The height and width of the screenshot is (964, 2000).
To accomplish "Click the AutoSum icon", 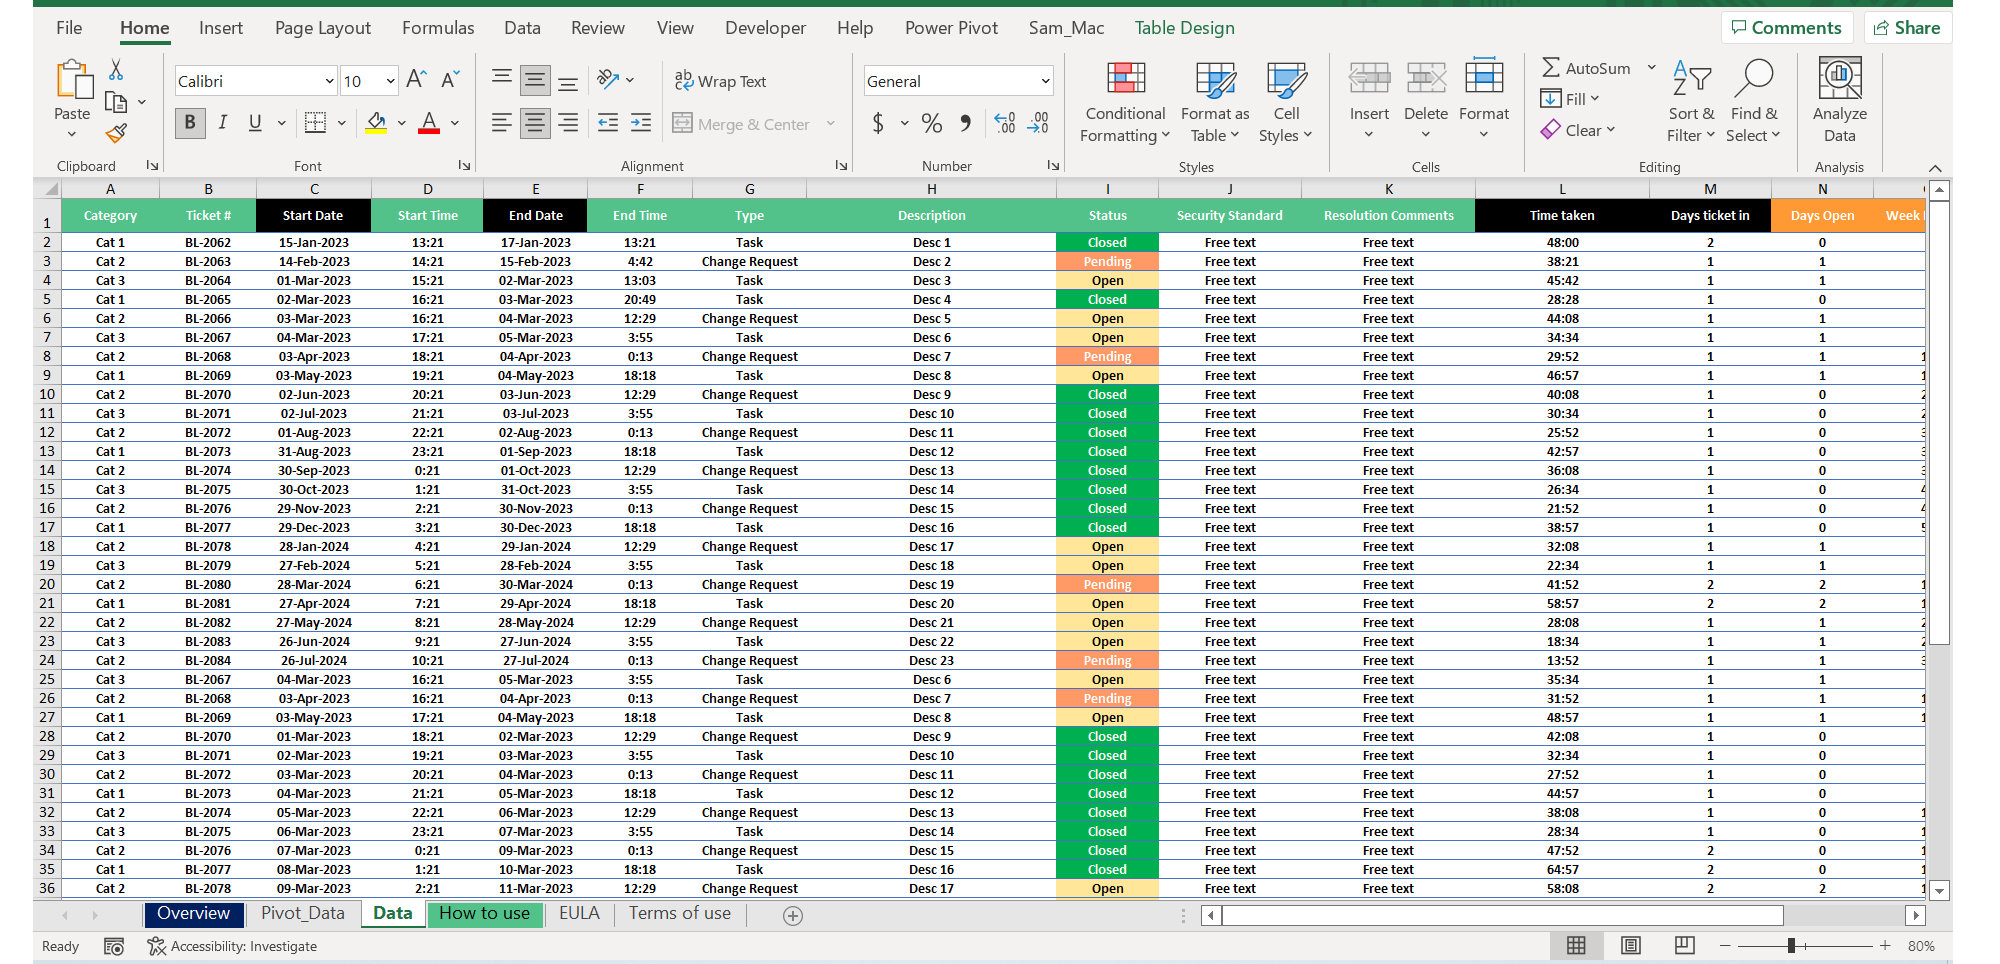I will (1551, 68).
